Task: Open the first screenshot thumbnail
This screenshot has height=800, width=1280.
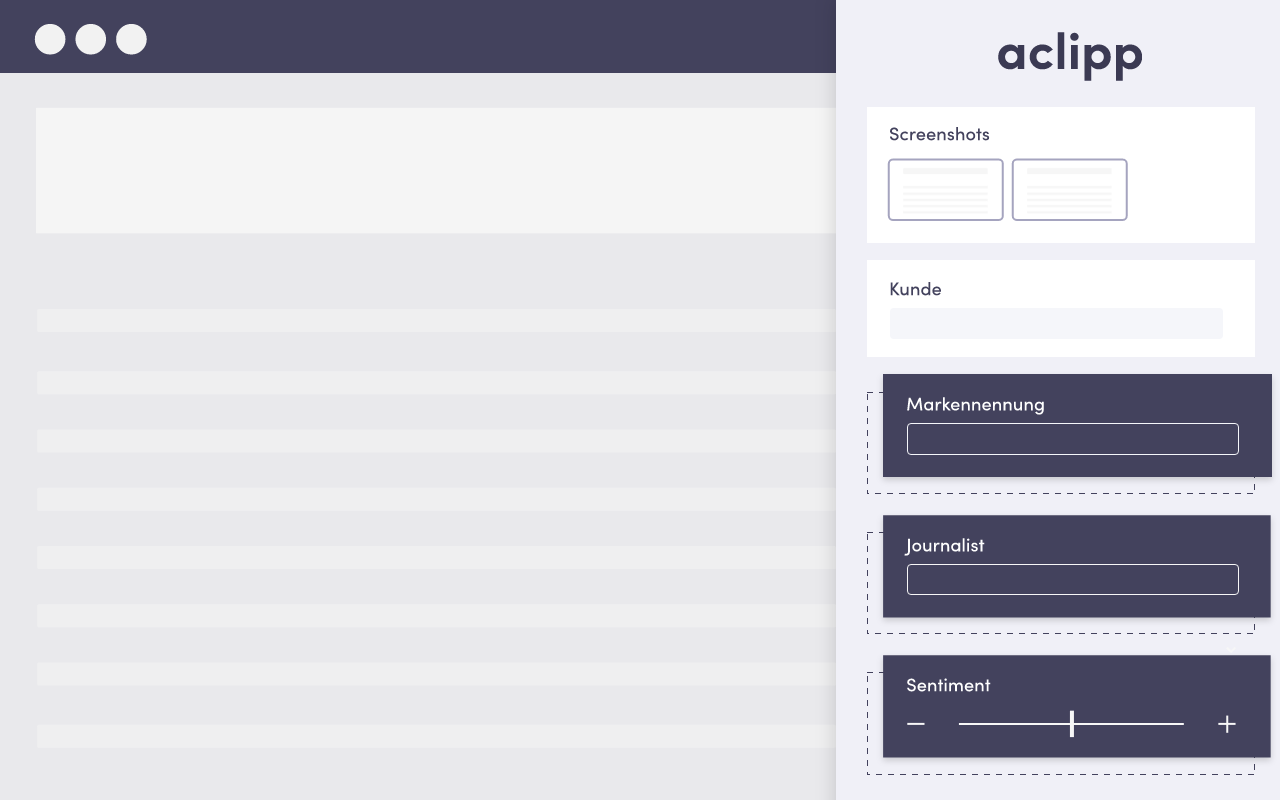Action: [x=946, y=189]
